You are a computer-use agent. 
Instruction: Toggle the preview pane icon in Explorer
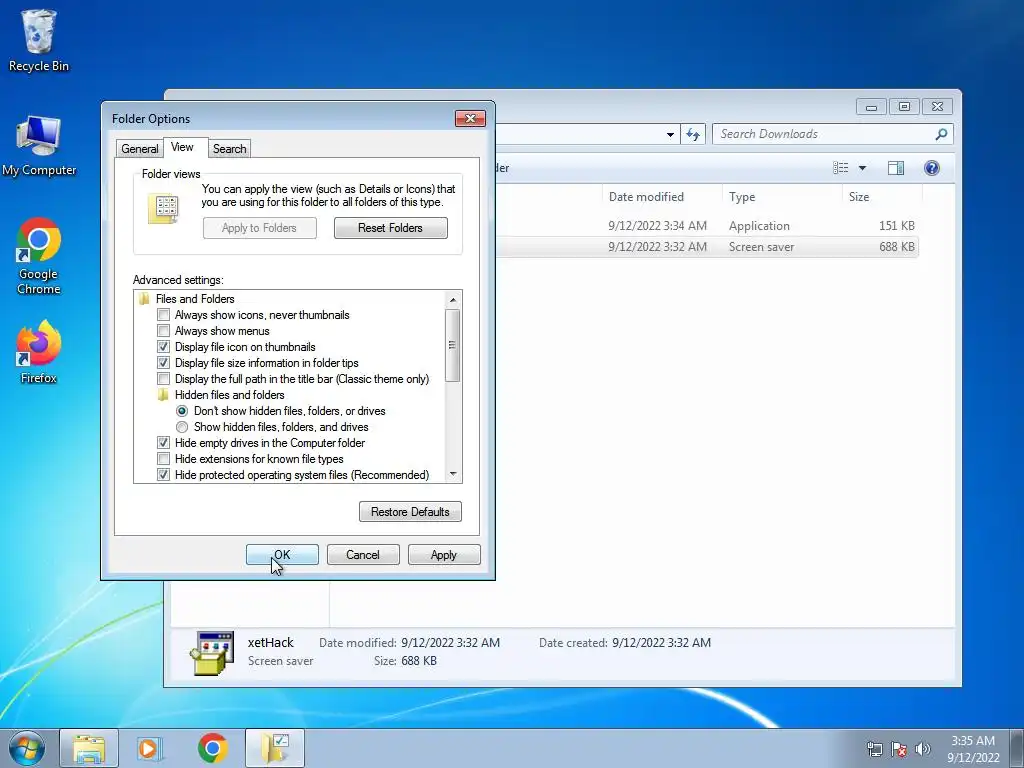[x=895, y=168]
